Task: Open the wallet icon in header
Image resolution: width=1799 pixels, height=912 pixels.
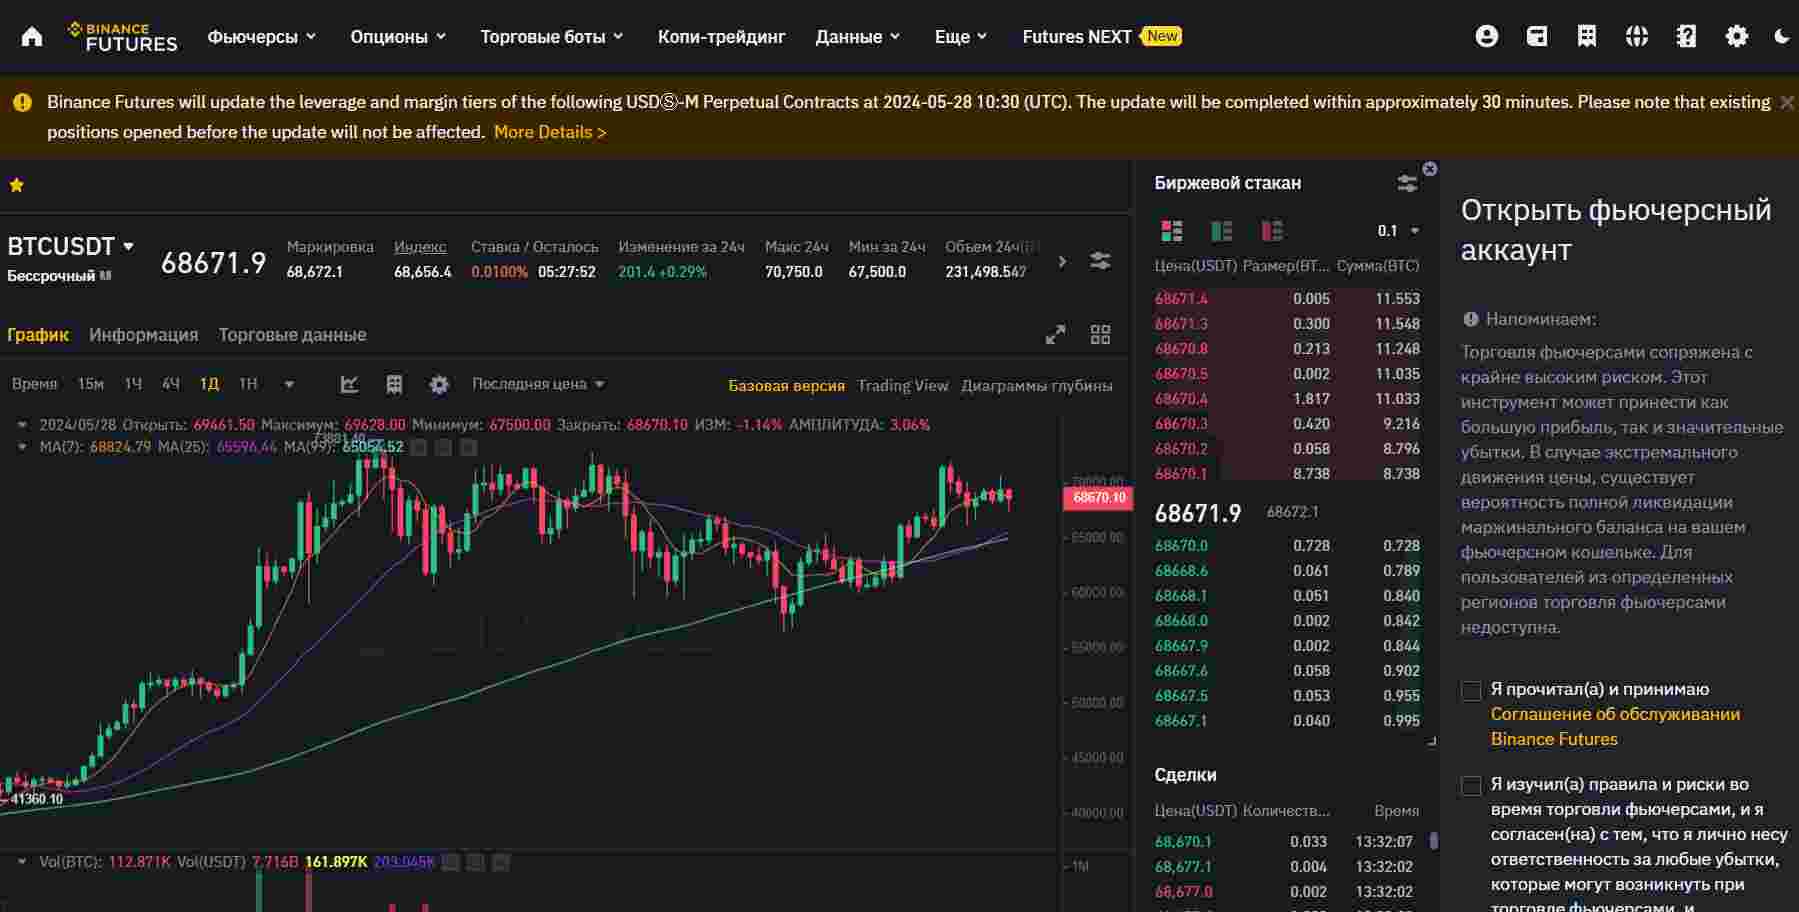Action: [1537, 37]
